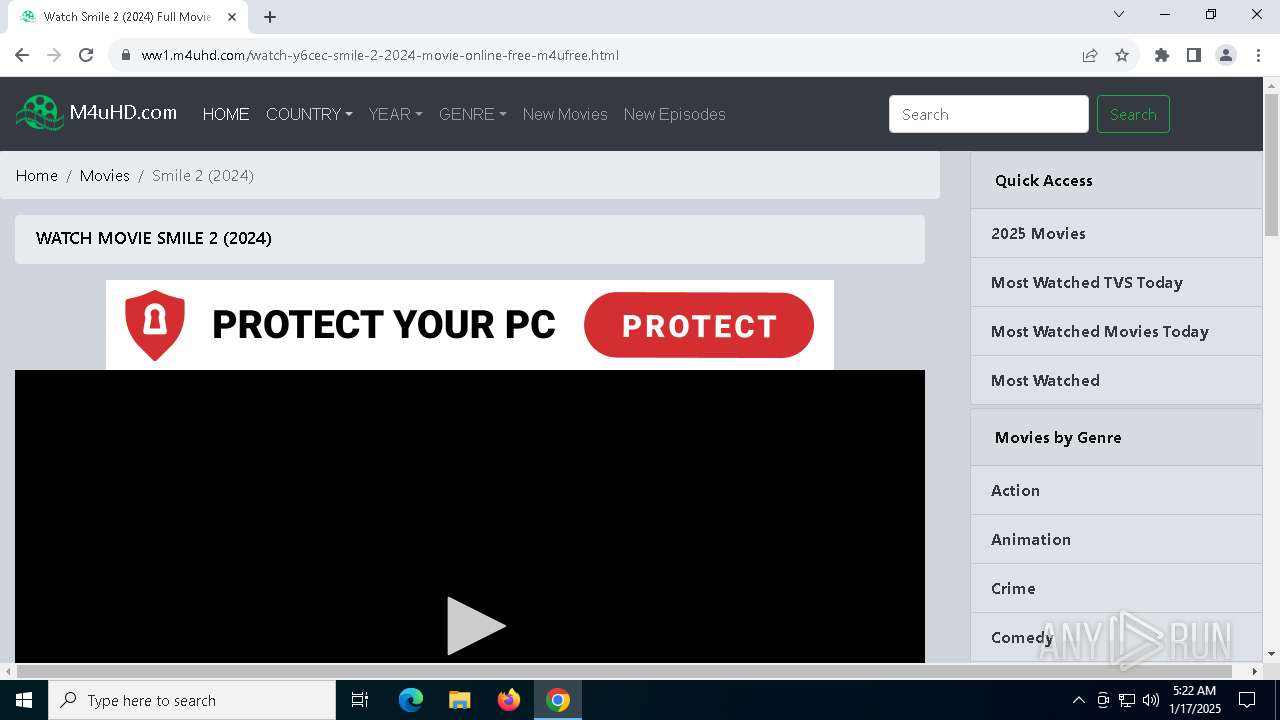
Task: Open the volume speaker icon in the tray
Action: click(x=1150, y=700)
